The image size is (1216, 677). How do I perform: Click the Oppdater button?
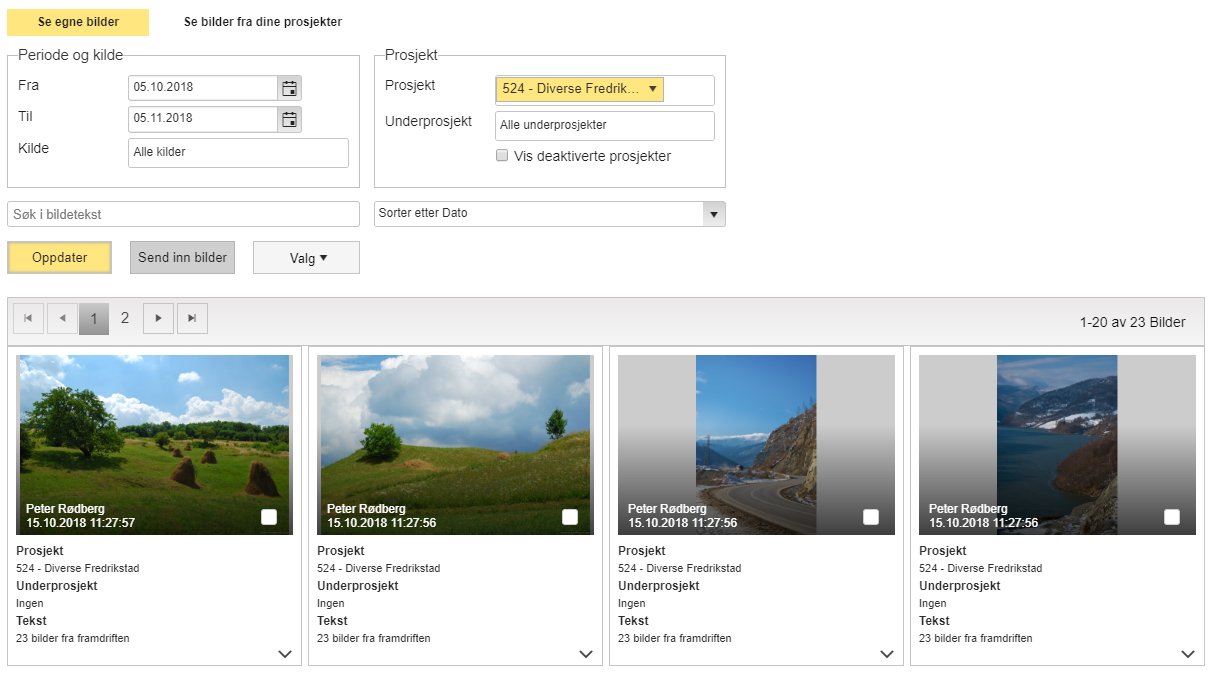pyautogui.click(x=60, y=258)
